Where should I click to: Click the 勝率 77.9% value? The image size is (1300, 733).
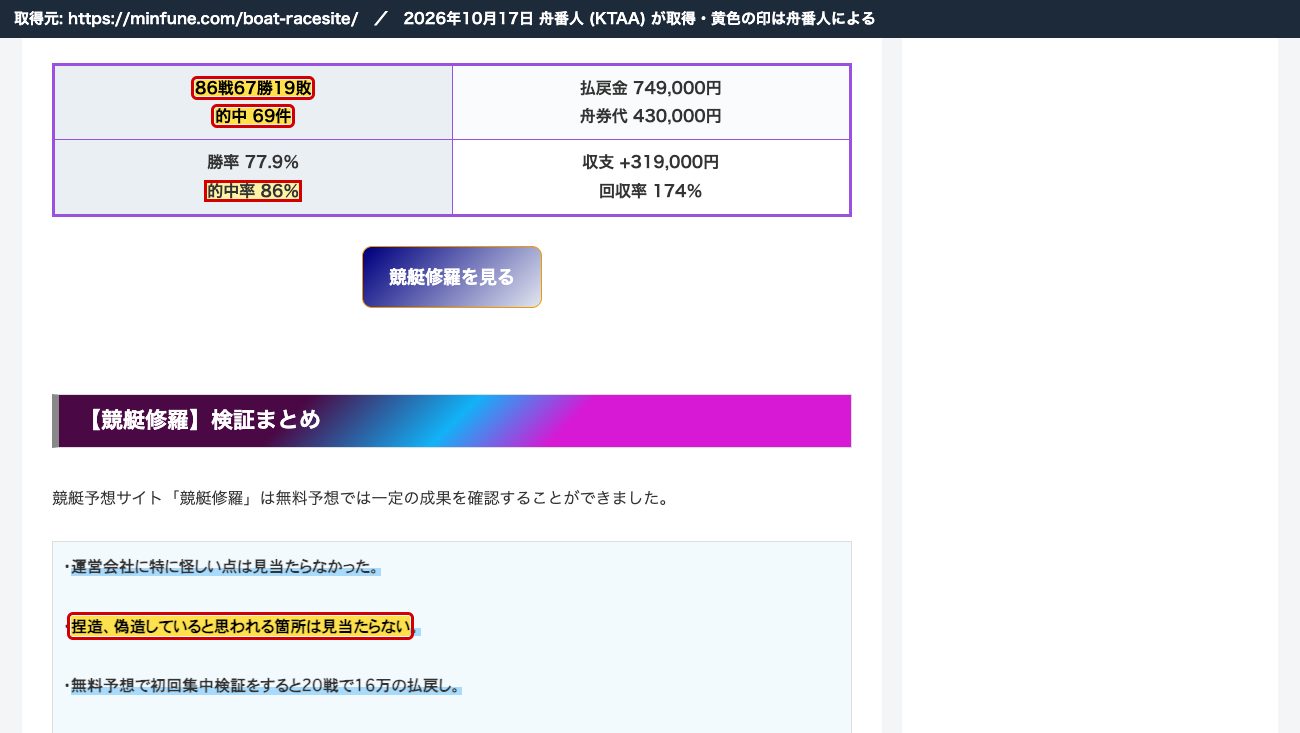pos(253,162)
